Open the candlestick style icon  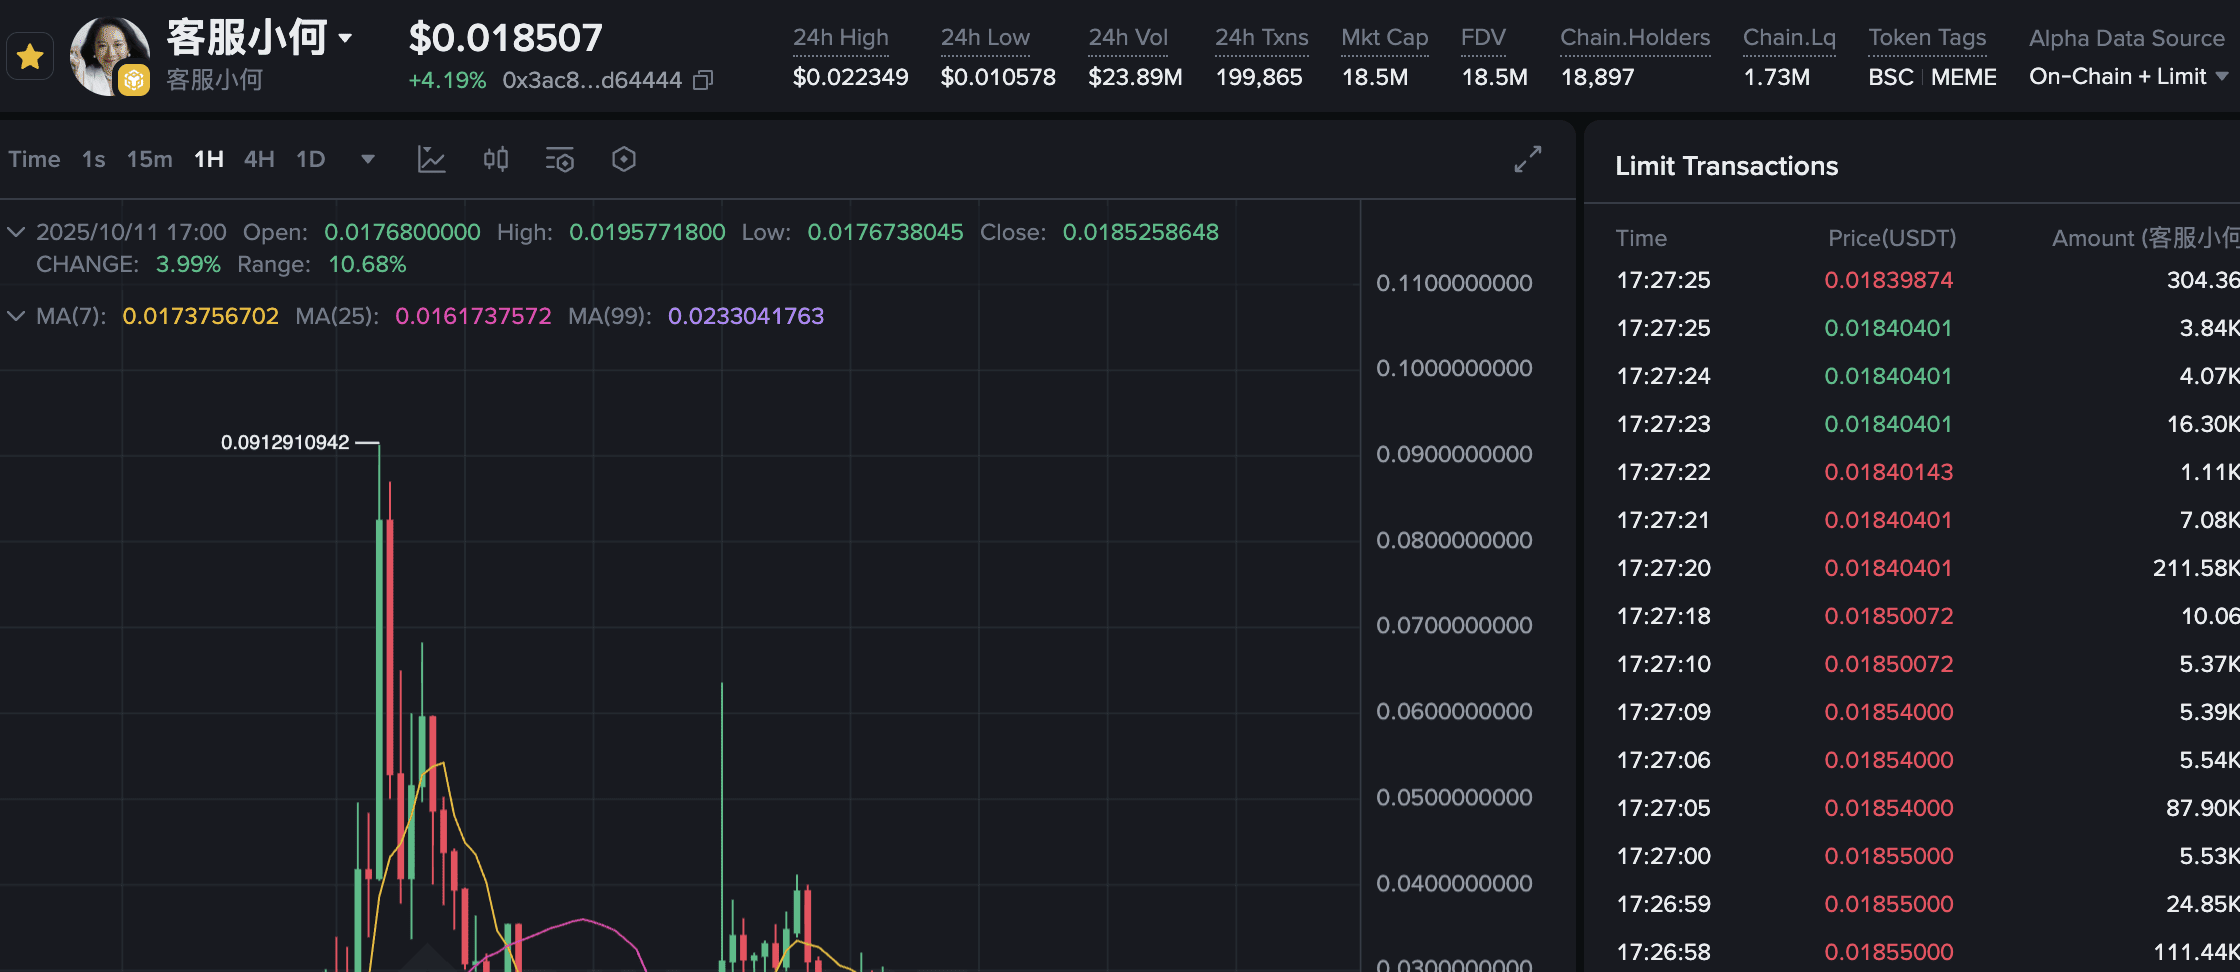pyautogui.click(x=496, y=159)
